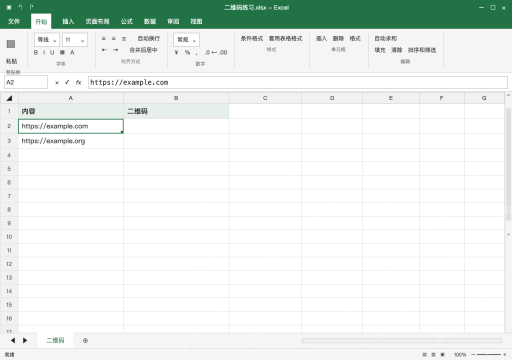
Task: Click the middle align icon
Action: 114,39
